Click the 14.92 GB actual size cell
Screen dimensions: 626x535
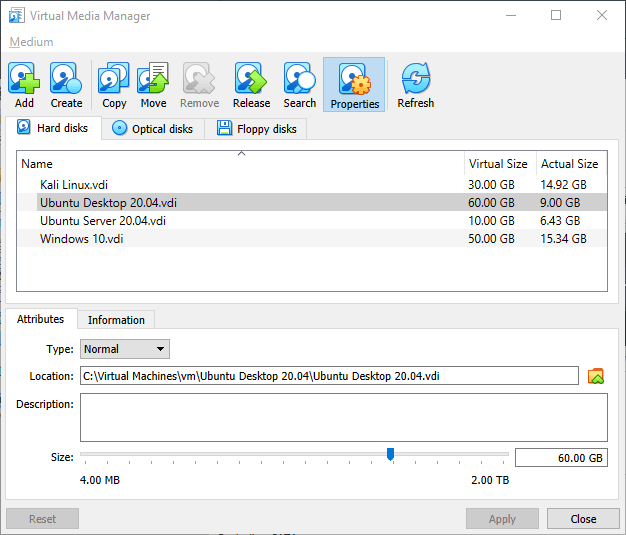pos(563,184)
